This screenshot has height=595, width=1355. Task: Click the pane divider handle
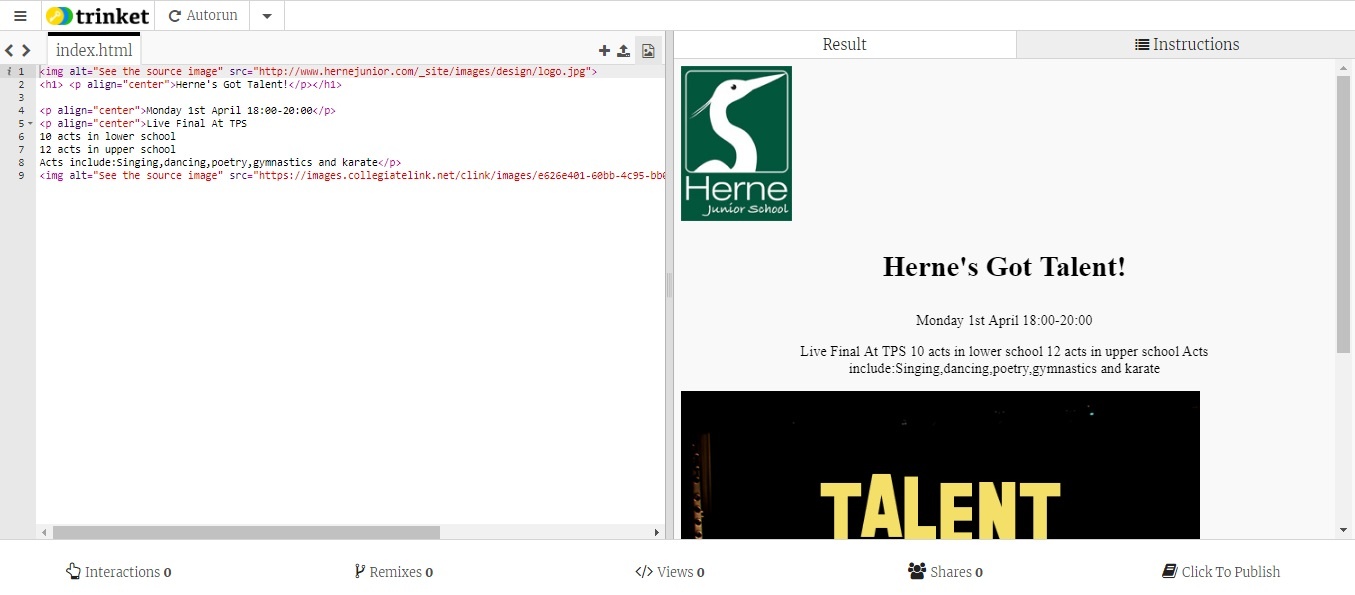[x=670, y=286]
